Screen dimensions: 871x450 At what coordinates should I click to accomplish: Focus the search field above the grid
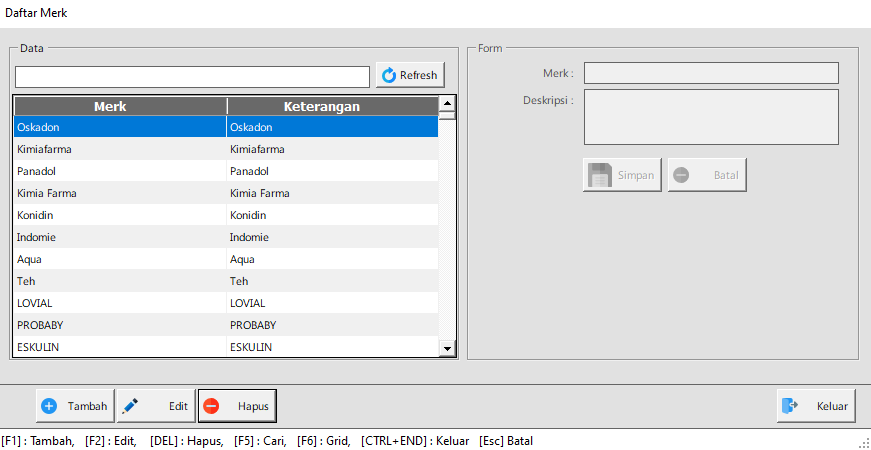click(192, 77)
